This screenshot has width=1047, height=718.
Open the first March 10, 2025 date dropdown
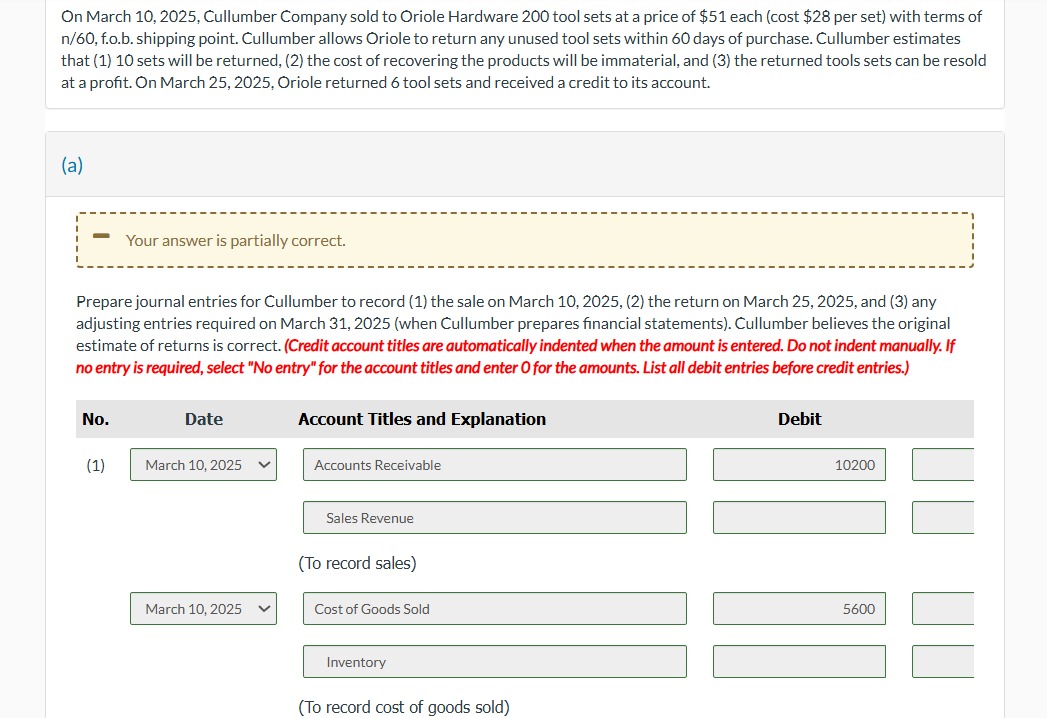tap(203, 465)
